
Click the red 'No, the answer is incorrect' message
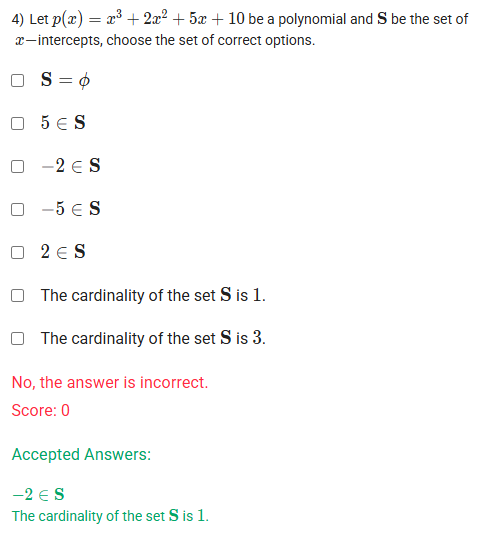110,383
